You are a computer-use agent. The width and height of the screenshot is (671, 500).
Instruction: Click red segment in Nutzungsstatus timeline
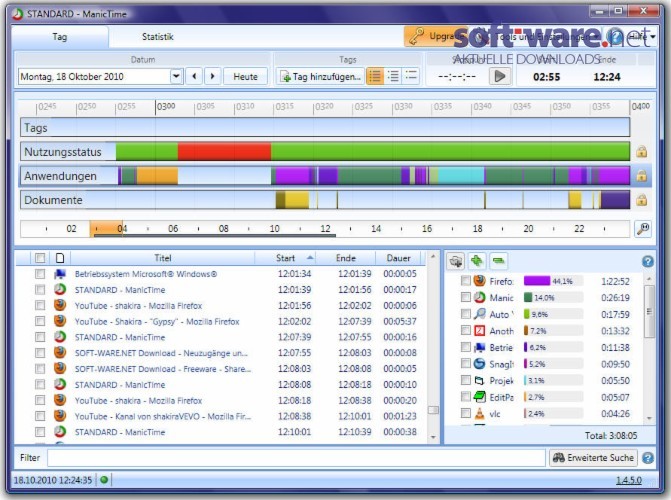coord(224,152)
